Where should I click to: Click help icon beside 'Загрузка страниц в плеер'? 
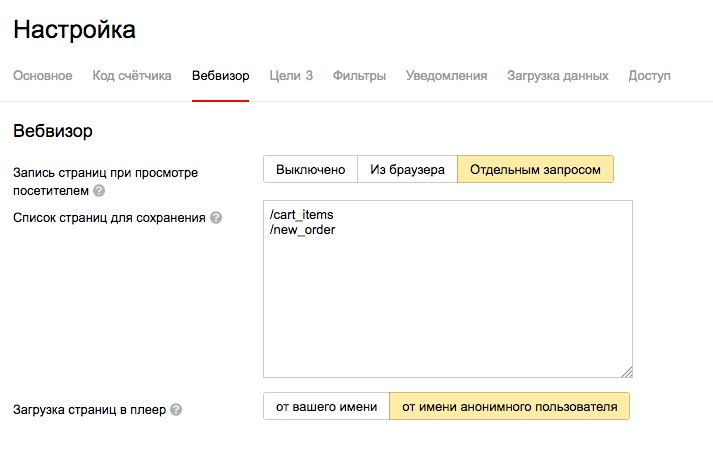(x=176, y=410)
